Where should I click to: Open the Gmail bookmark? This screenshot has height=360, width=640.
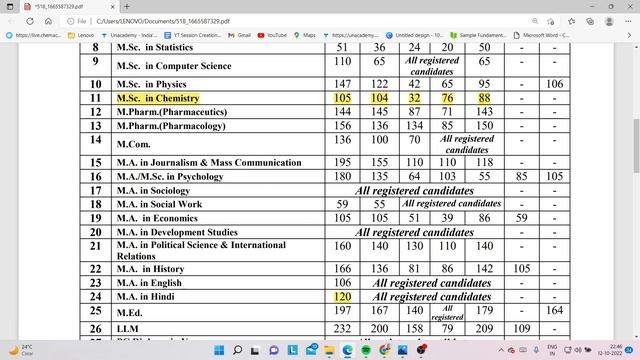click(239, 36)
